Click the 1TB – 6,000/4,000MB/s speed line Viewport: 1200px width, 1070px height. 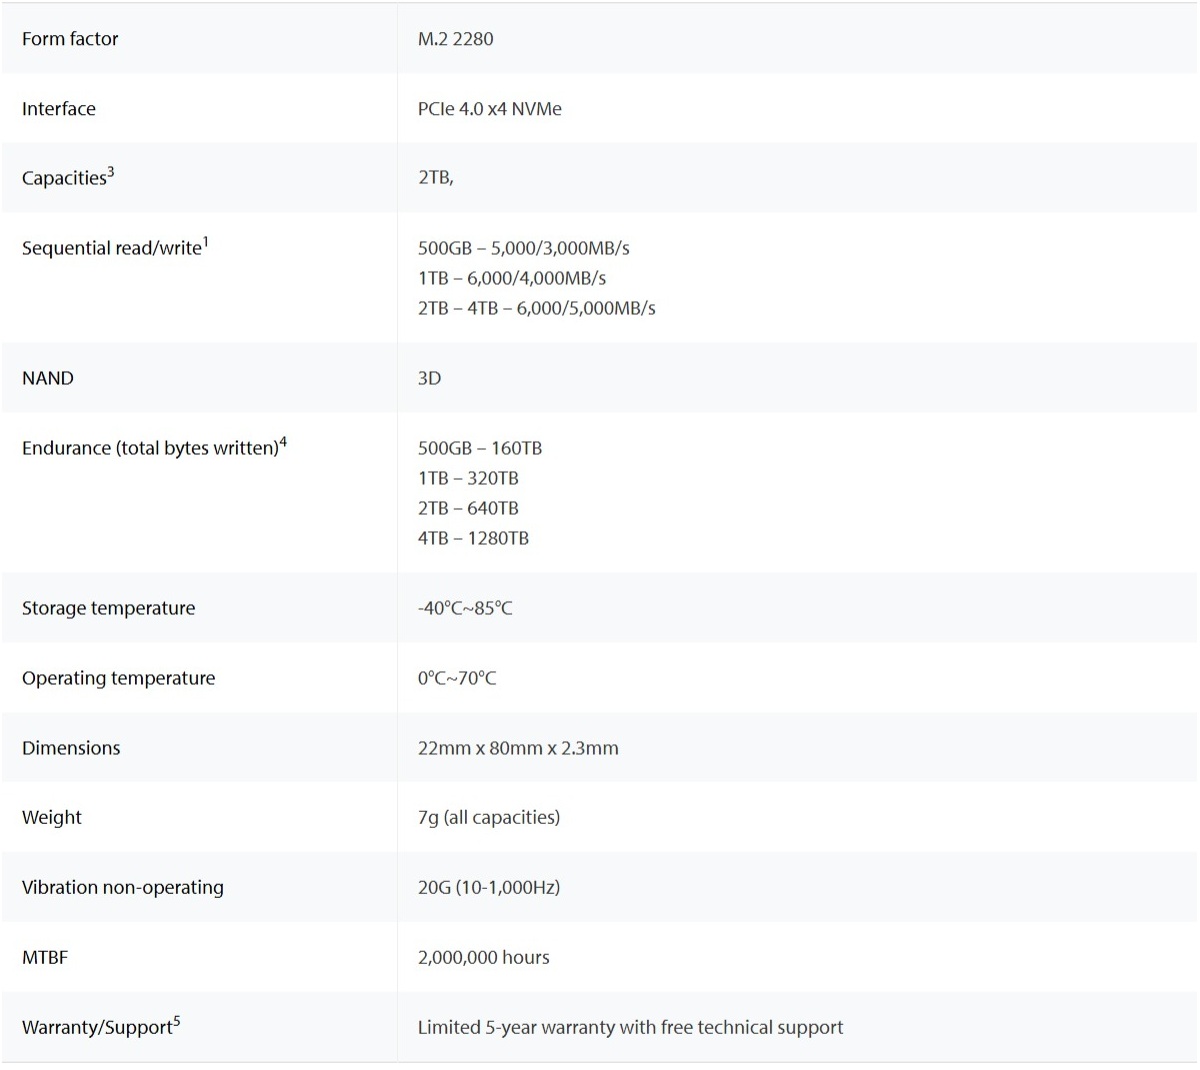511,278
